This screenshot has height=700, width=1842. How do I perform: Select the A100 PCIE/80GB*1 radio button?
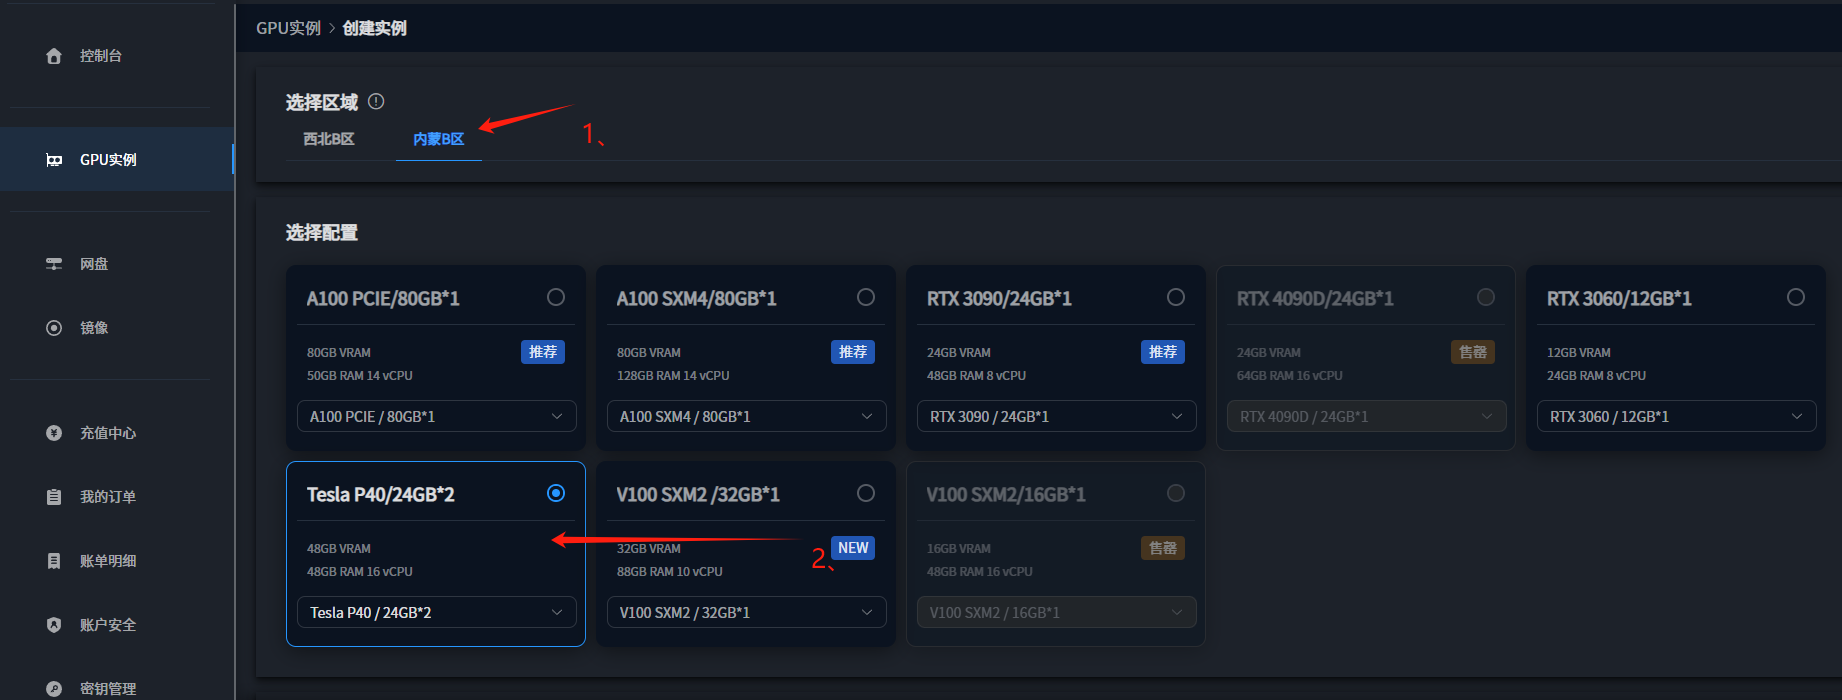coord(556,297)
